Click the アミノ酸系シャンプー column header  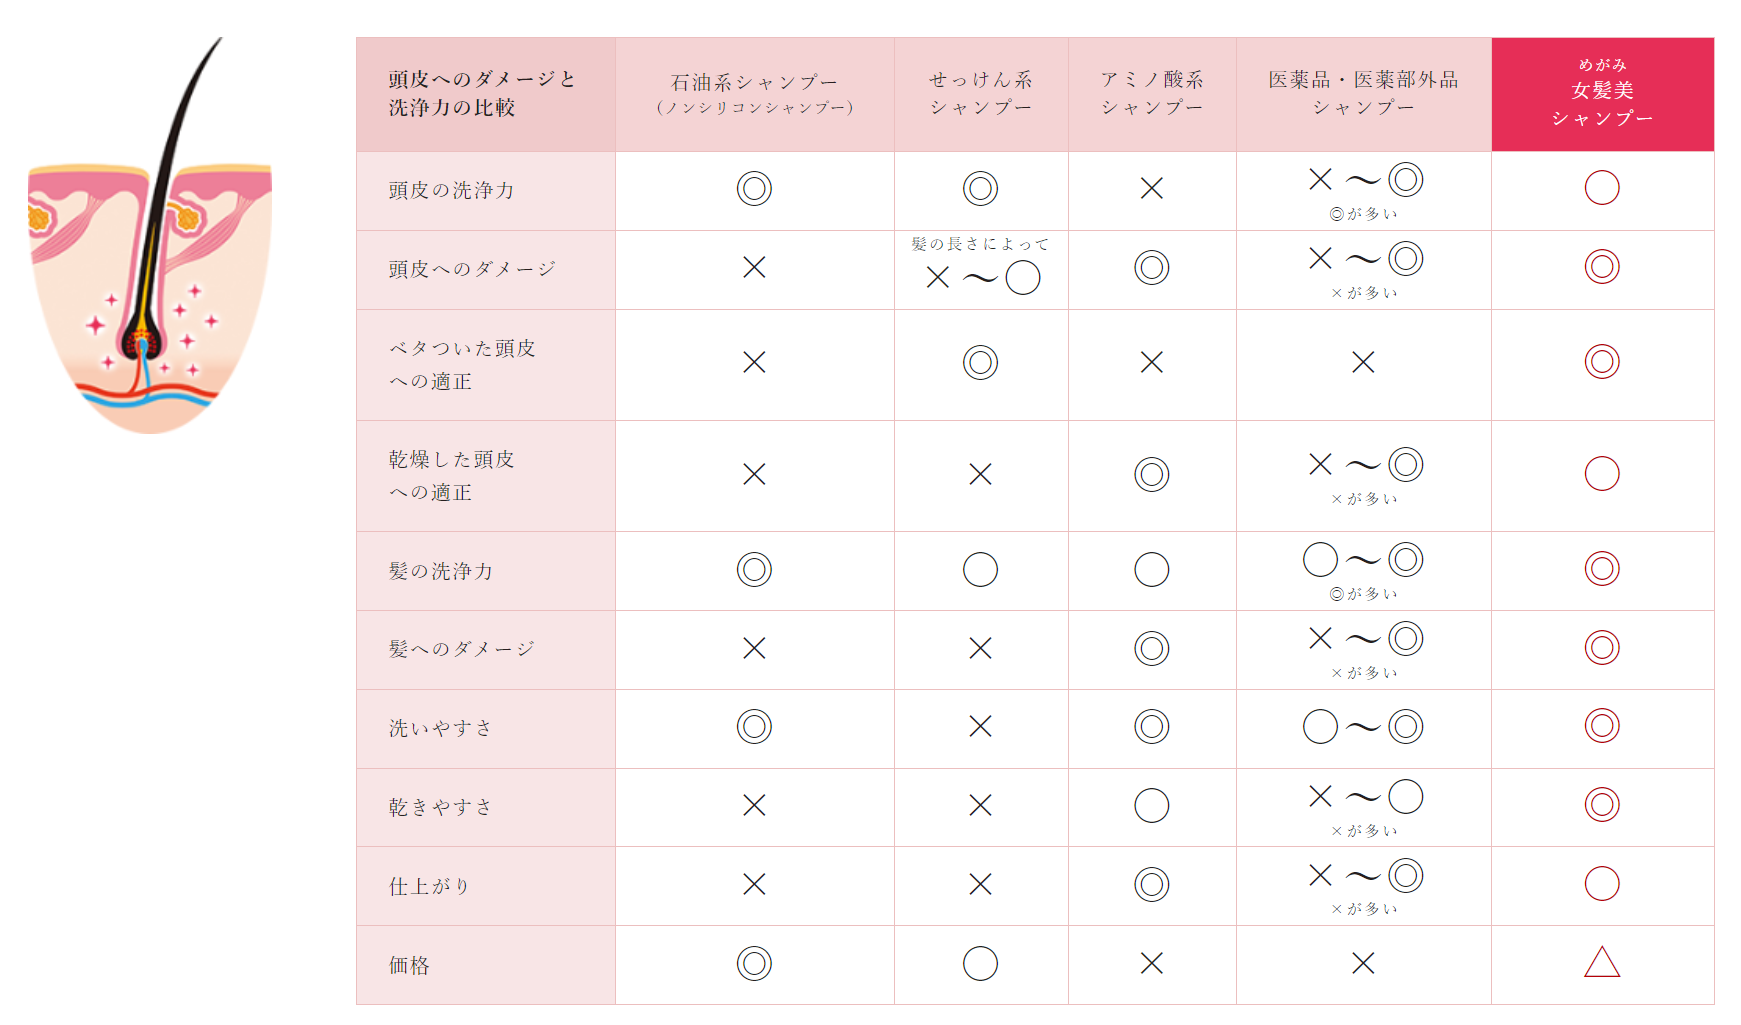point(1152,94)
